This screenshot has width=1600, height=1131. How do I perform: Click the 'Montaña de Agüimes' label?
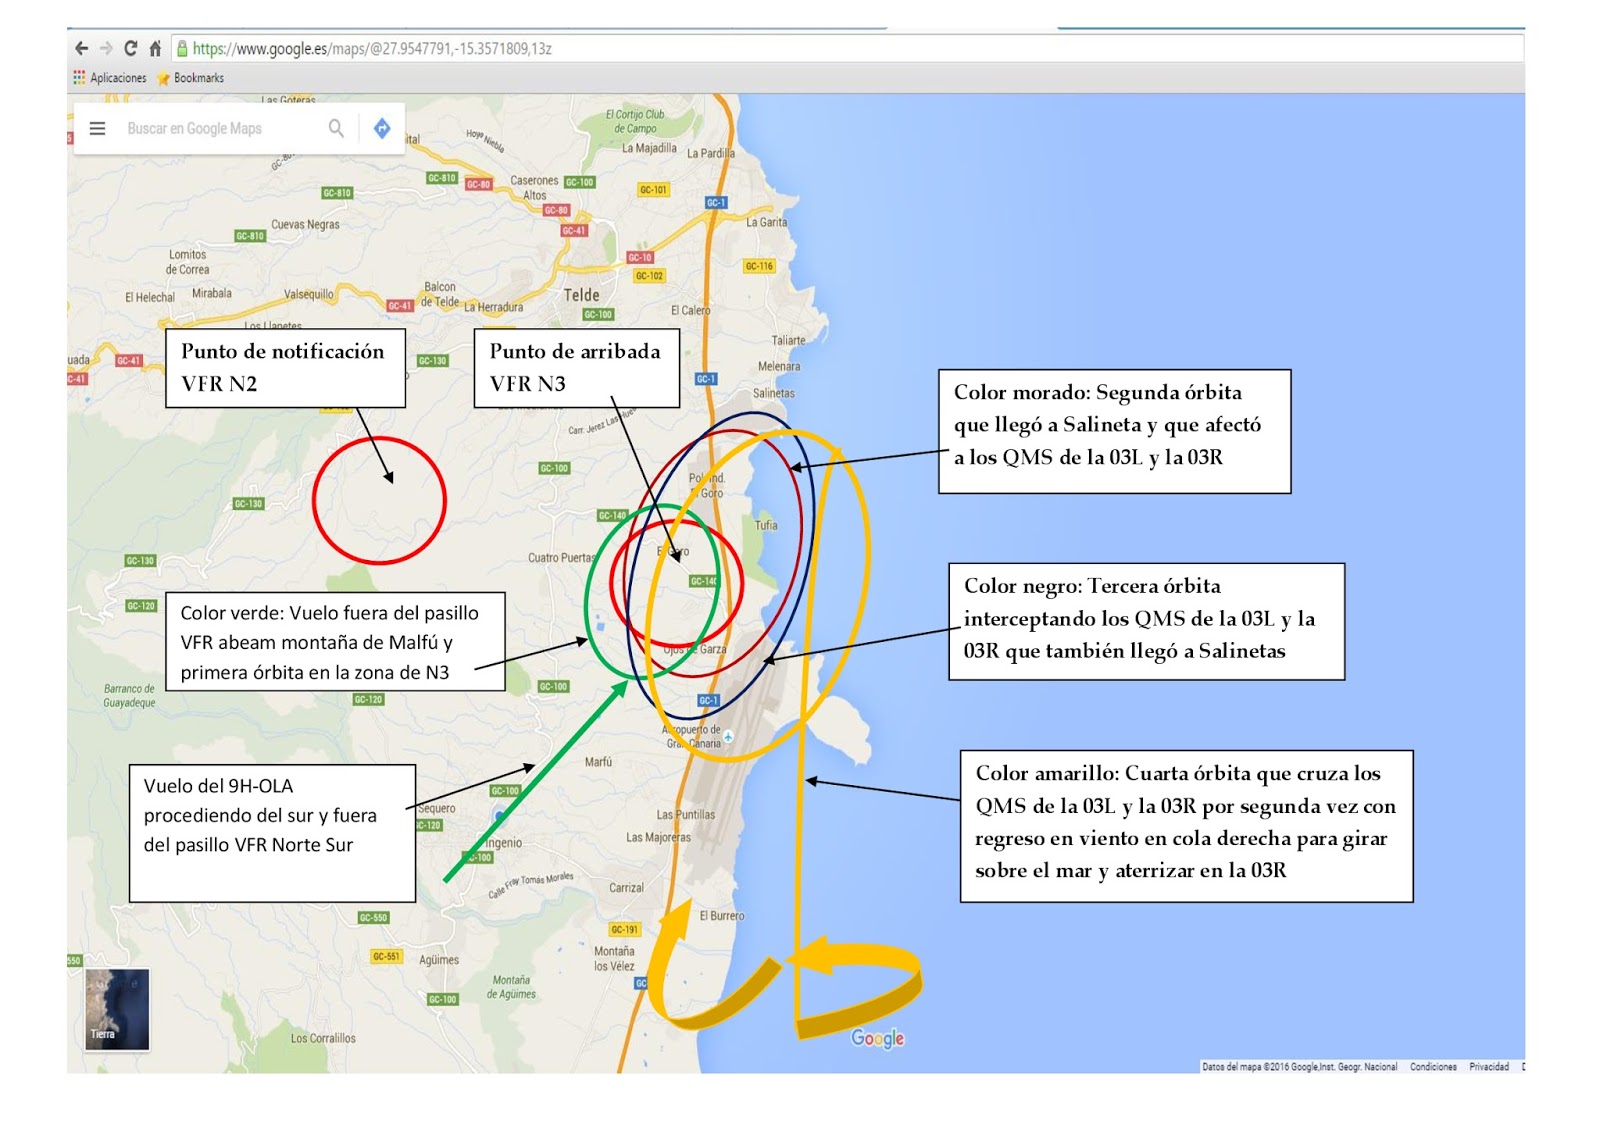(x=511, y=987)
